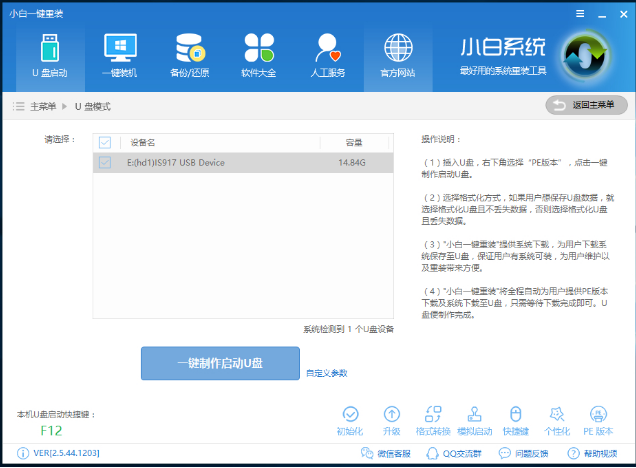636x468 pixels.
Task: Open the 官方网站 official website globe
Action: click(398, 55)
